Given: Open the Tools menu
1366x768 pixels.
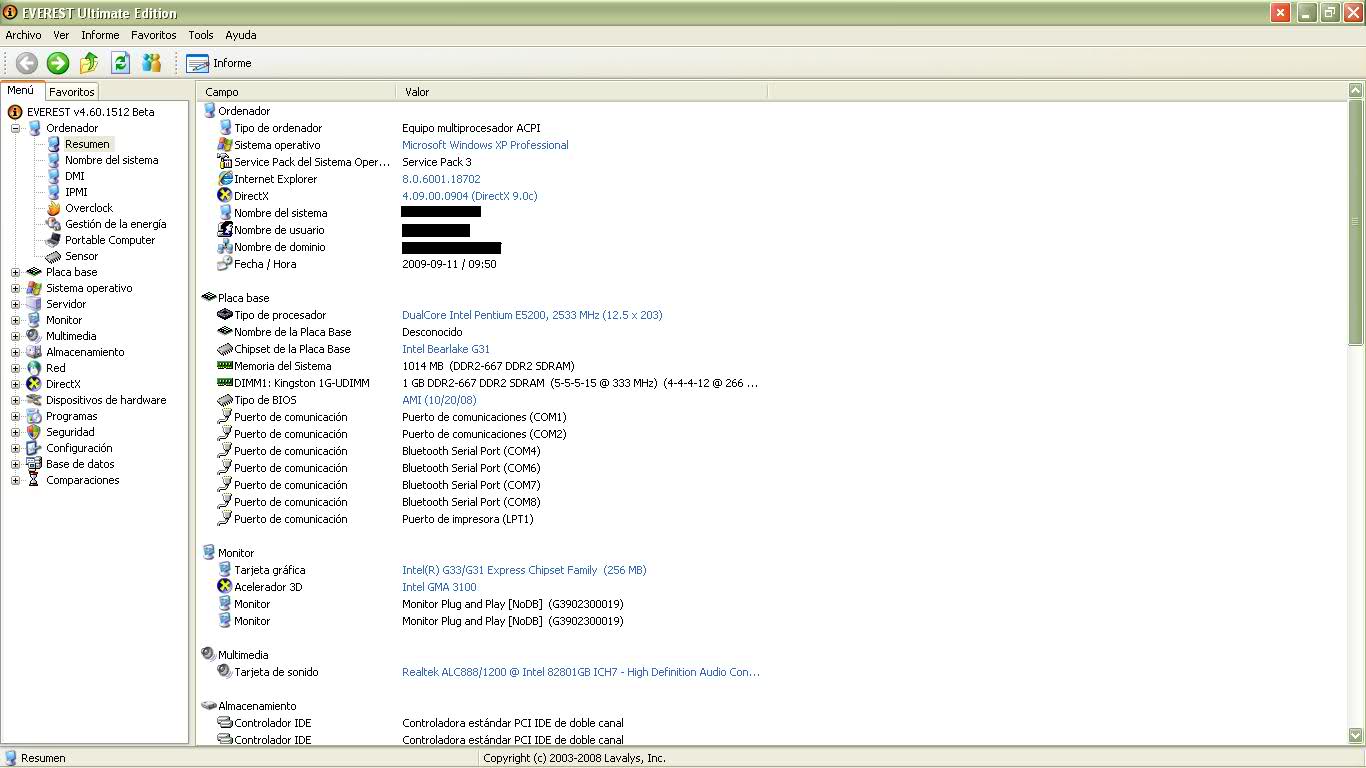Looking at the screenshot, I should 201,35.
